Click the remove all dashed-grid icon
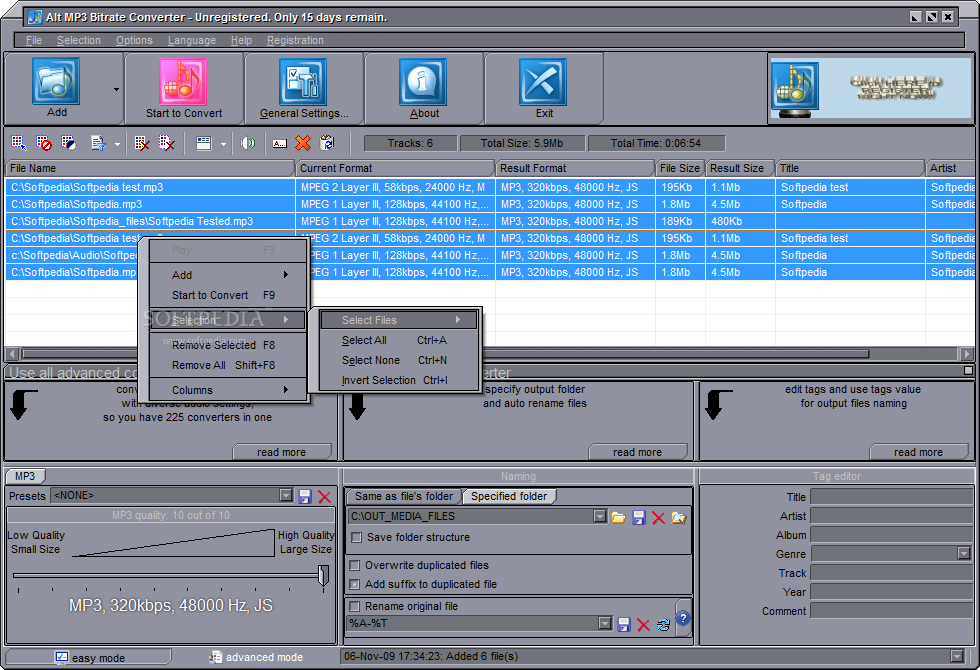Image resolution: width=980 pixels, height=670 pixels. [x=166, y=143]
